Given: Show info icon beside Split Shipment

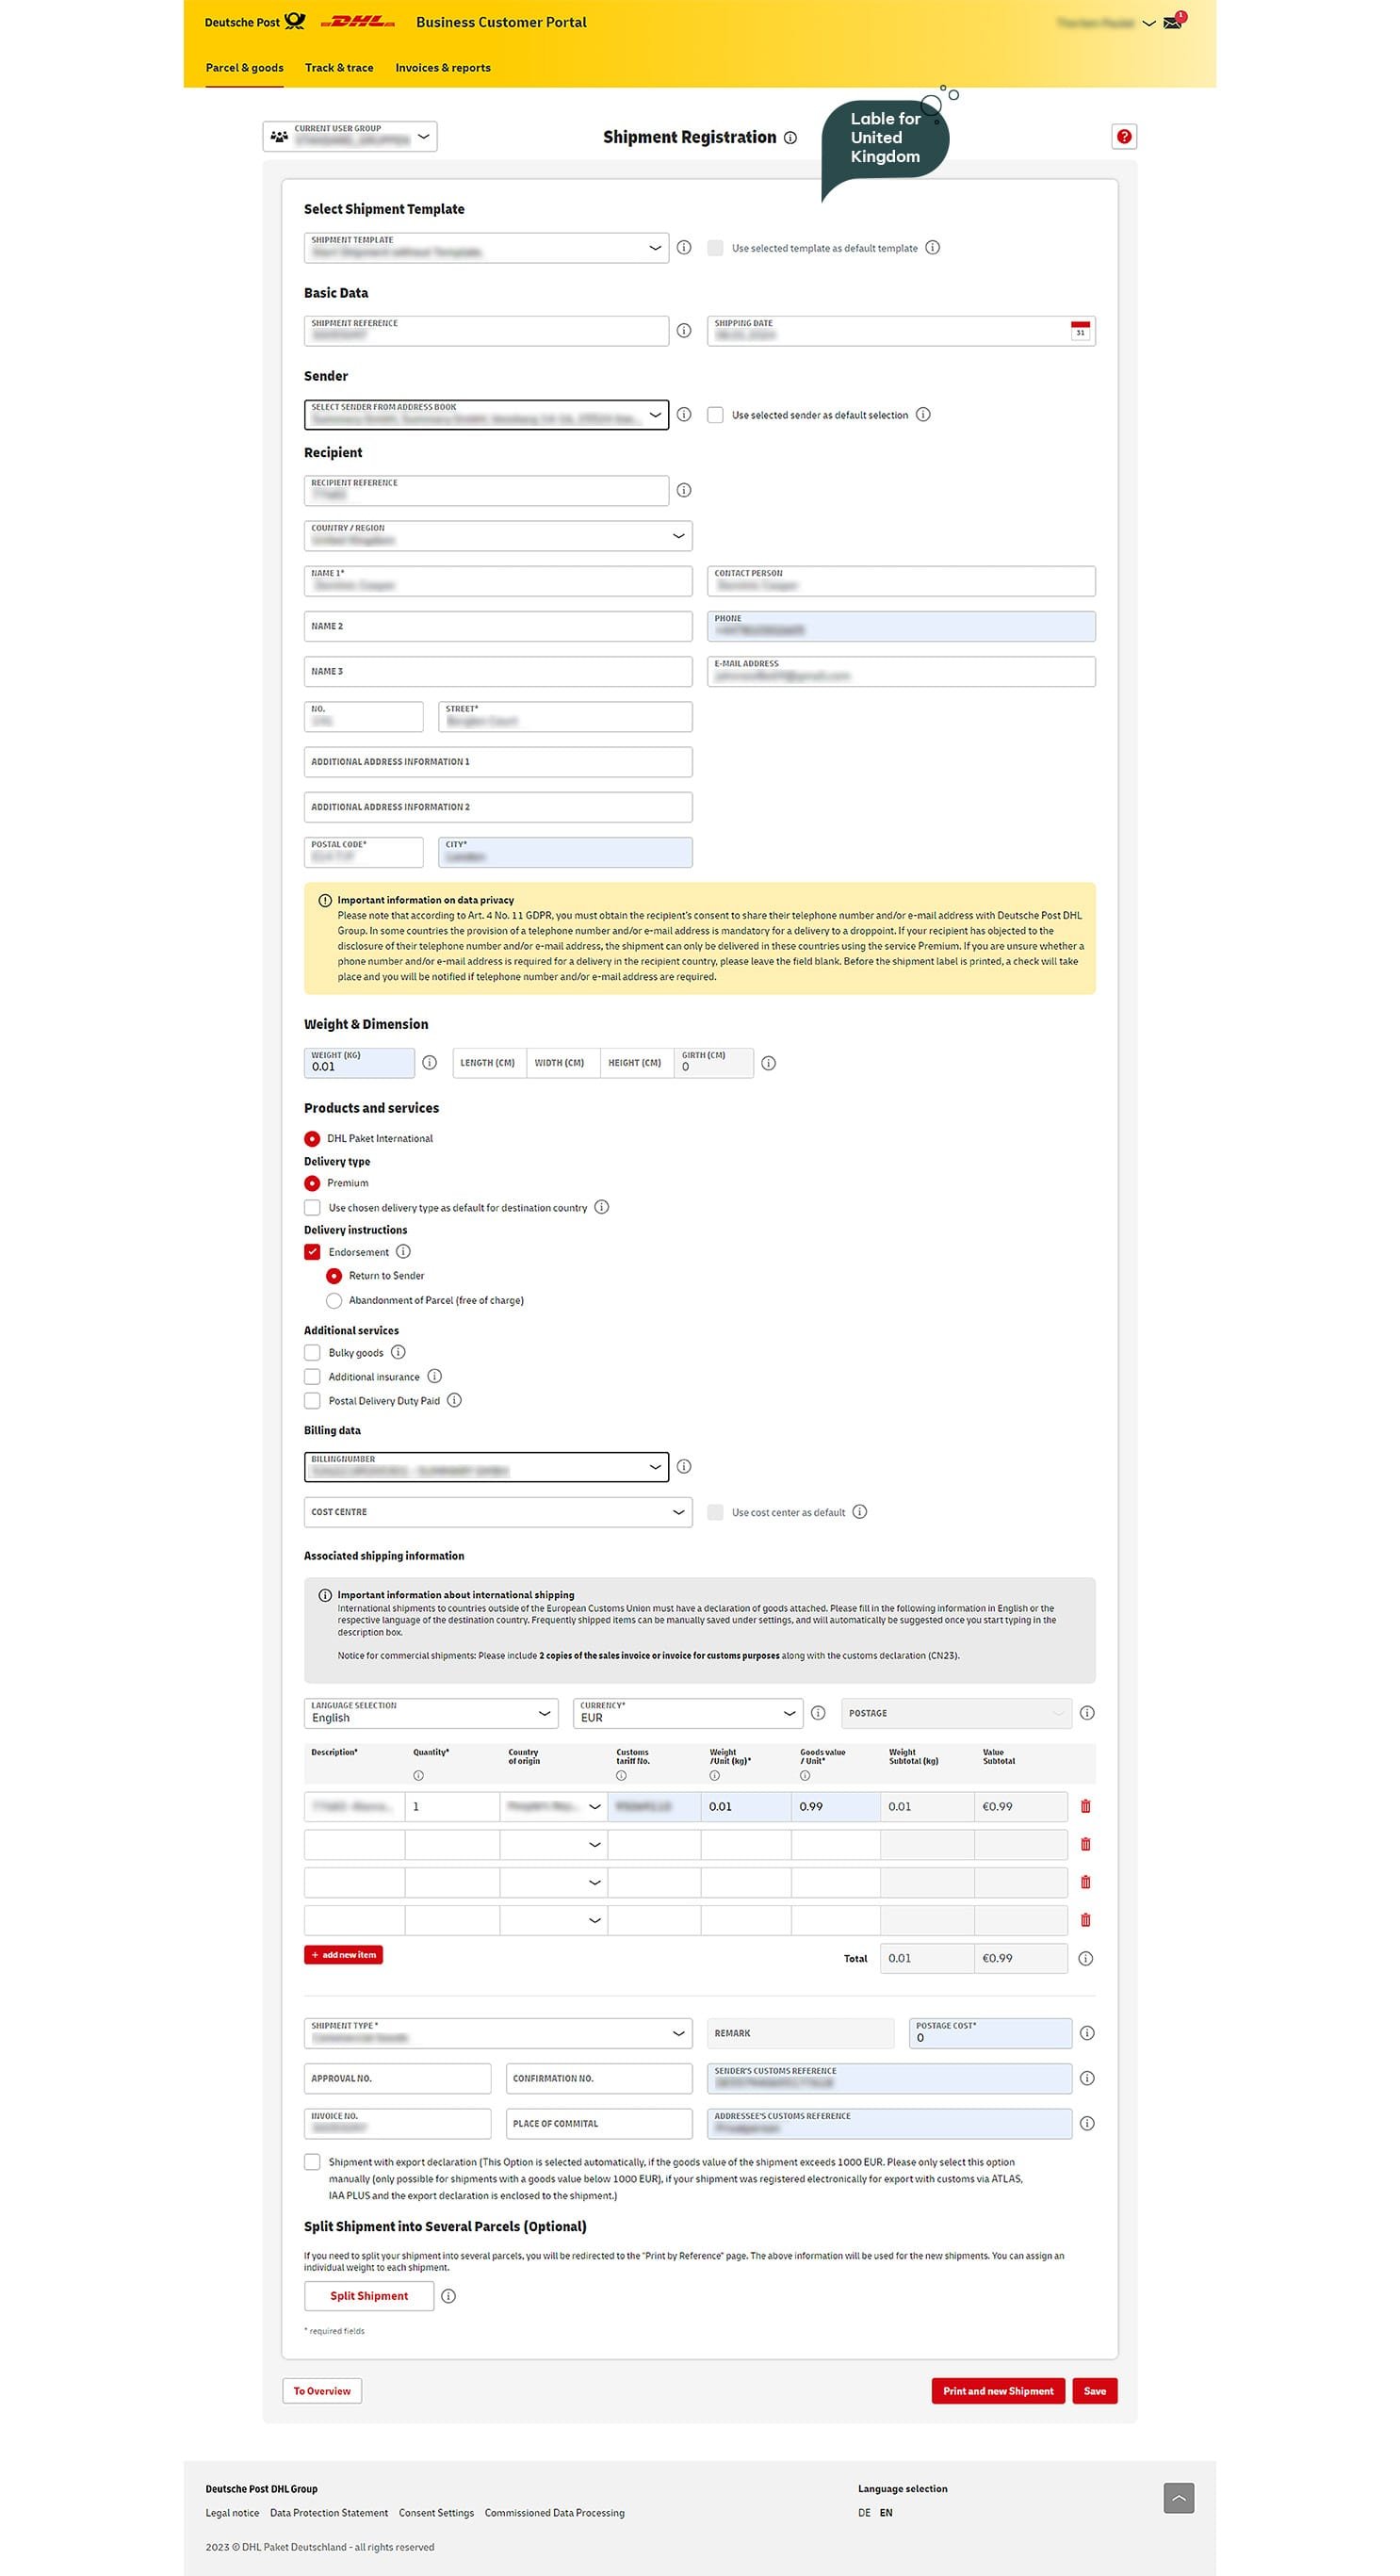Looking at the screenshot, I should point(448,2296).
